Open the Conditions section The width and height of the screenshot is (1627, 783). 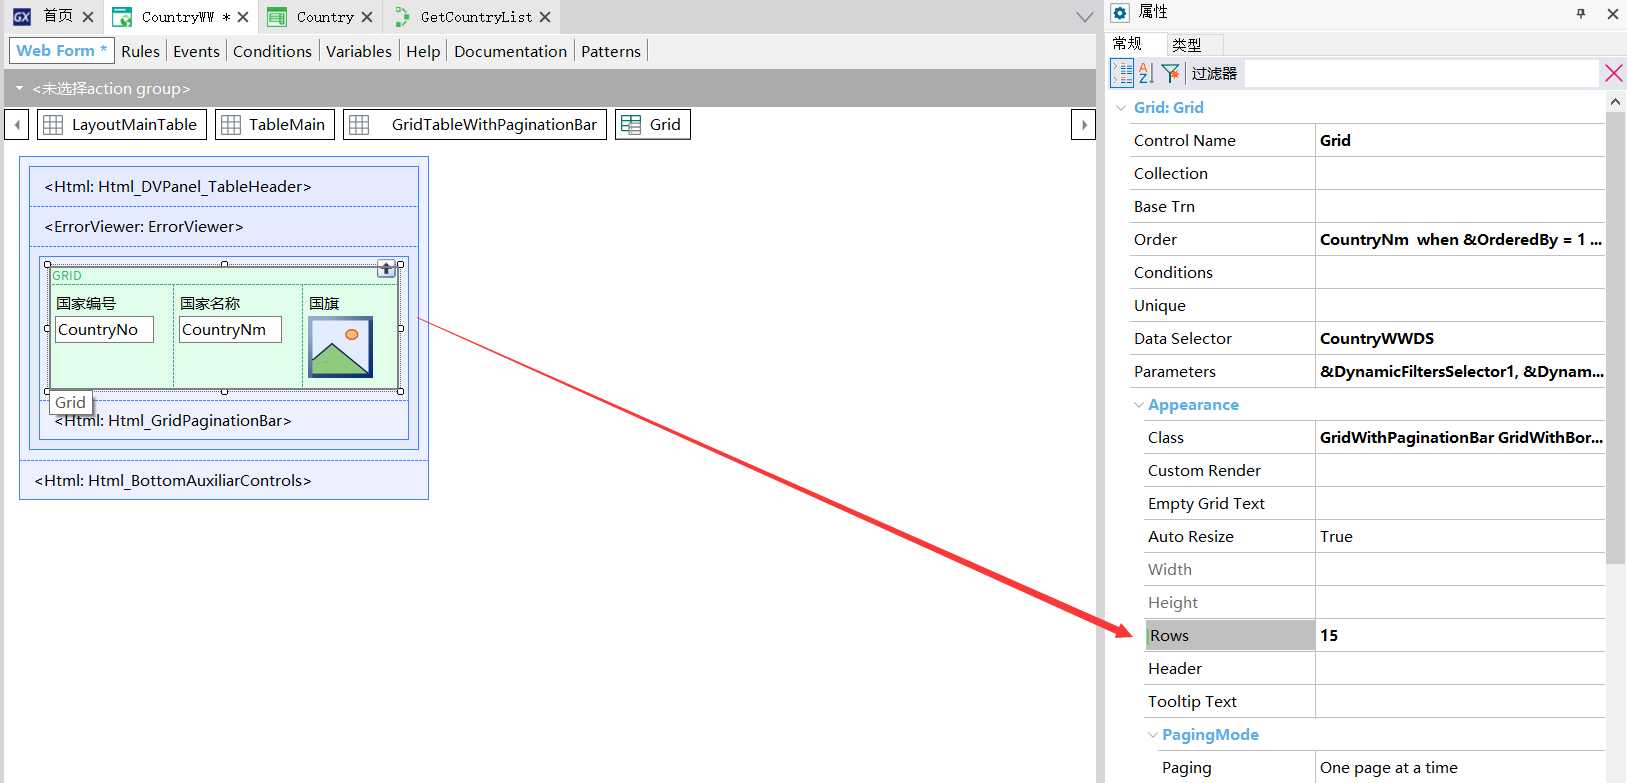[x=272, y=51]
